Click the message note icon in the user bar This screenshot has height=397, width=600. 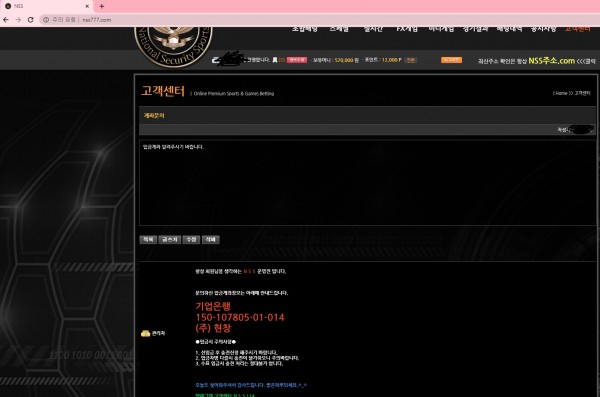[275, 60]
